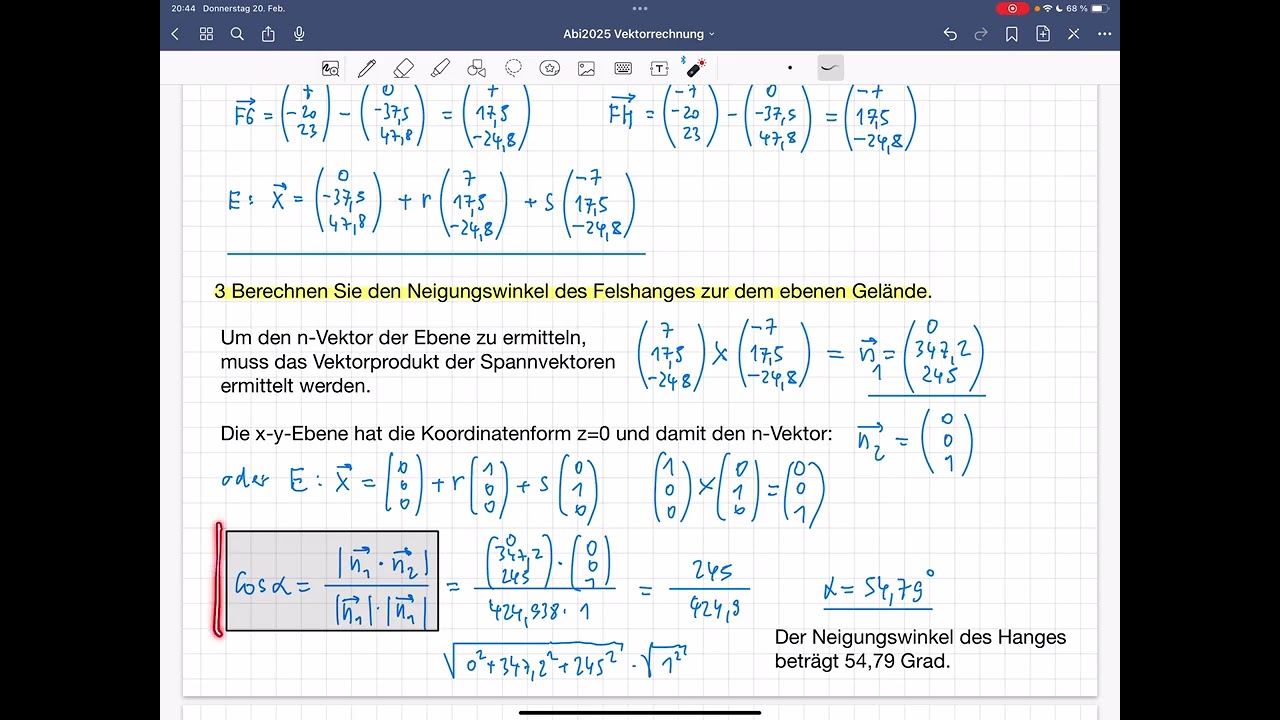
Task: Select the Eraser tool
Action: point(403,68)
